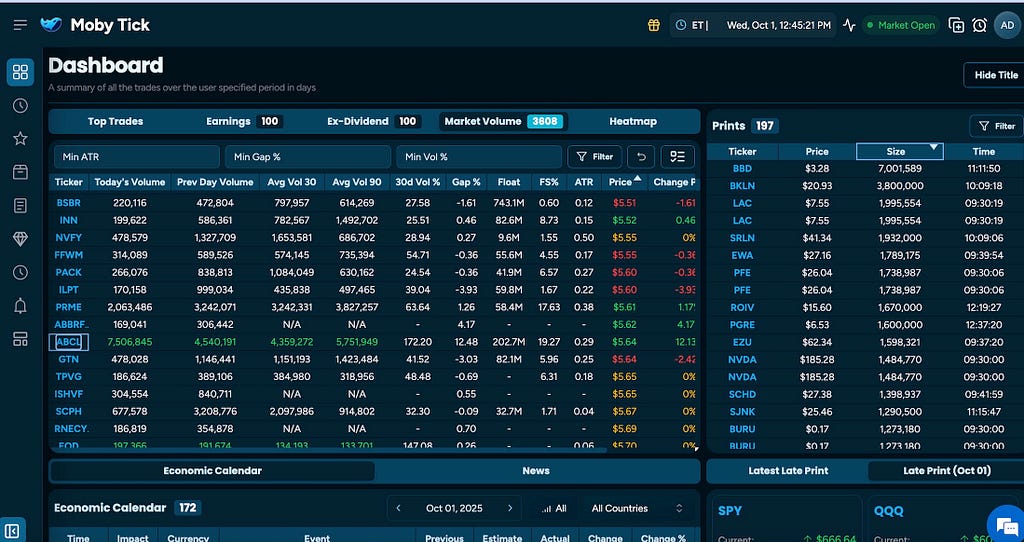Screen dimensions: 1024x542
Task: Click the add-layout duplicate icon
Action: click(956, 25)
